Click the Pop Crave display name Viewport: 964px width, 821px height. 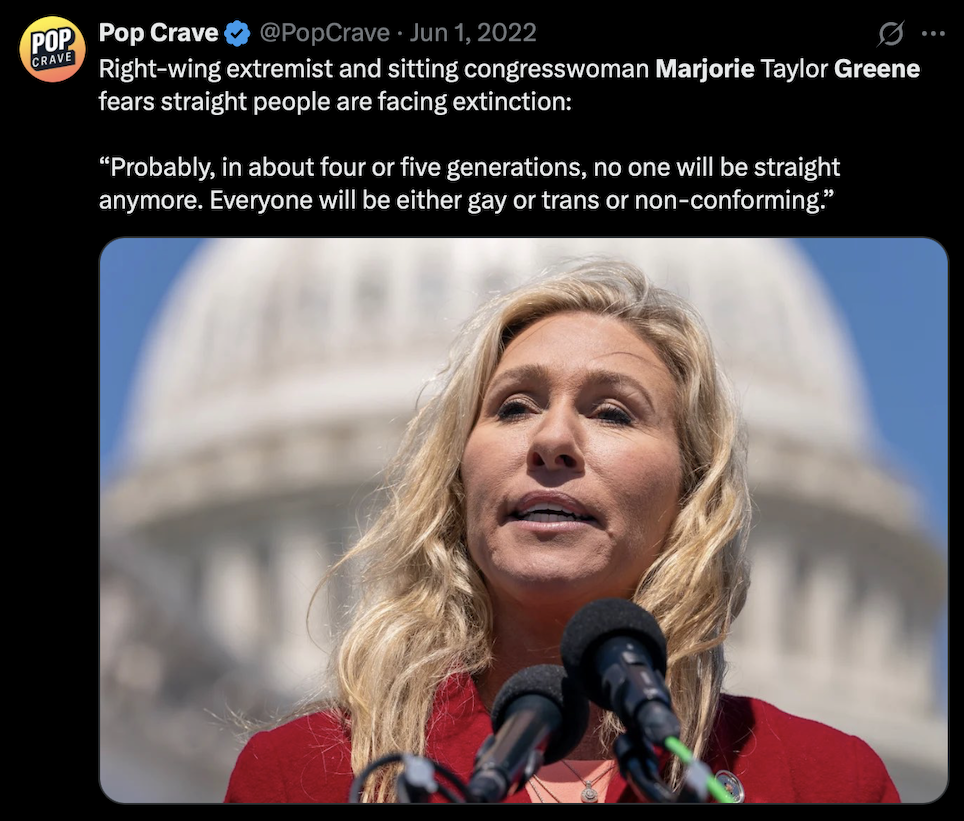[x=159, y=33]
